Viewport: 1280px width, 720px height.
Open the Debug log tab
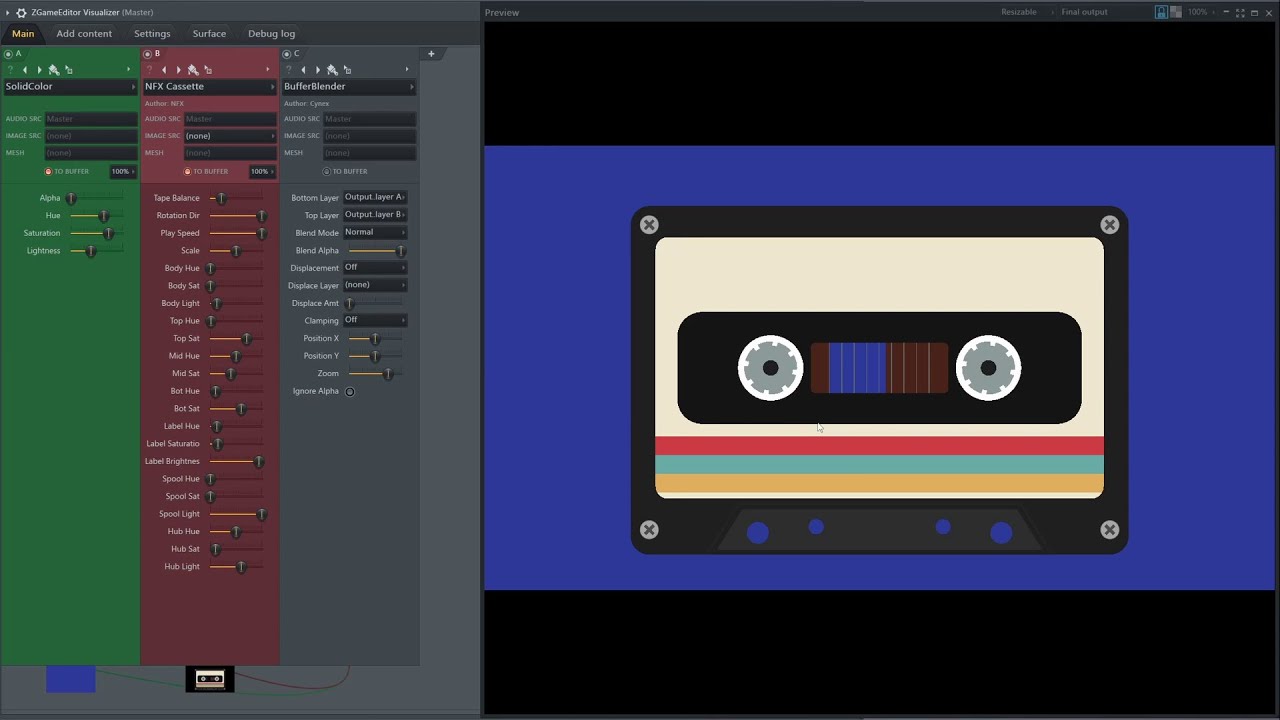(271, 34)
